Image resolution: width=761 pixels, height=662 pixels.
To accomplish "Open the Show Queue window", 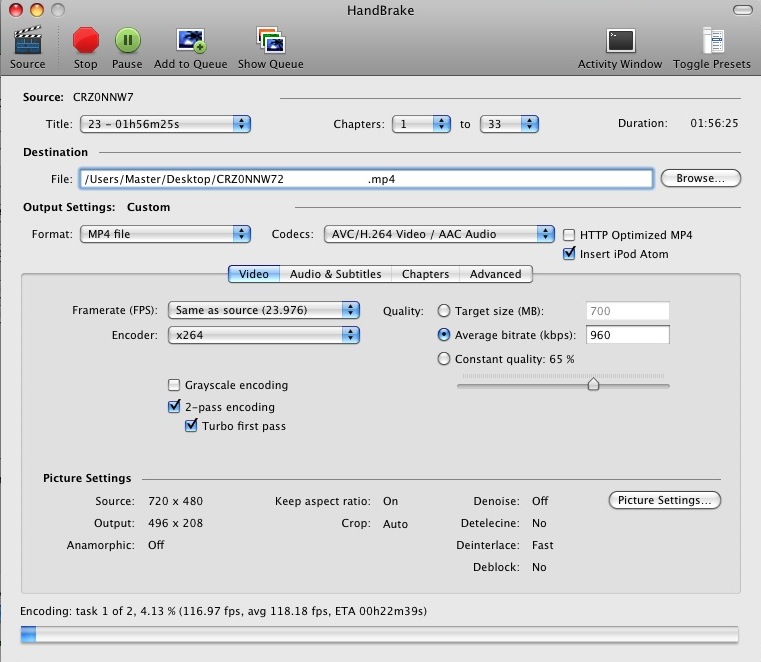I will tap(270, 41).
